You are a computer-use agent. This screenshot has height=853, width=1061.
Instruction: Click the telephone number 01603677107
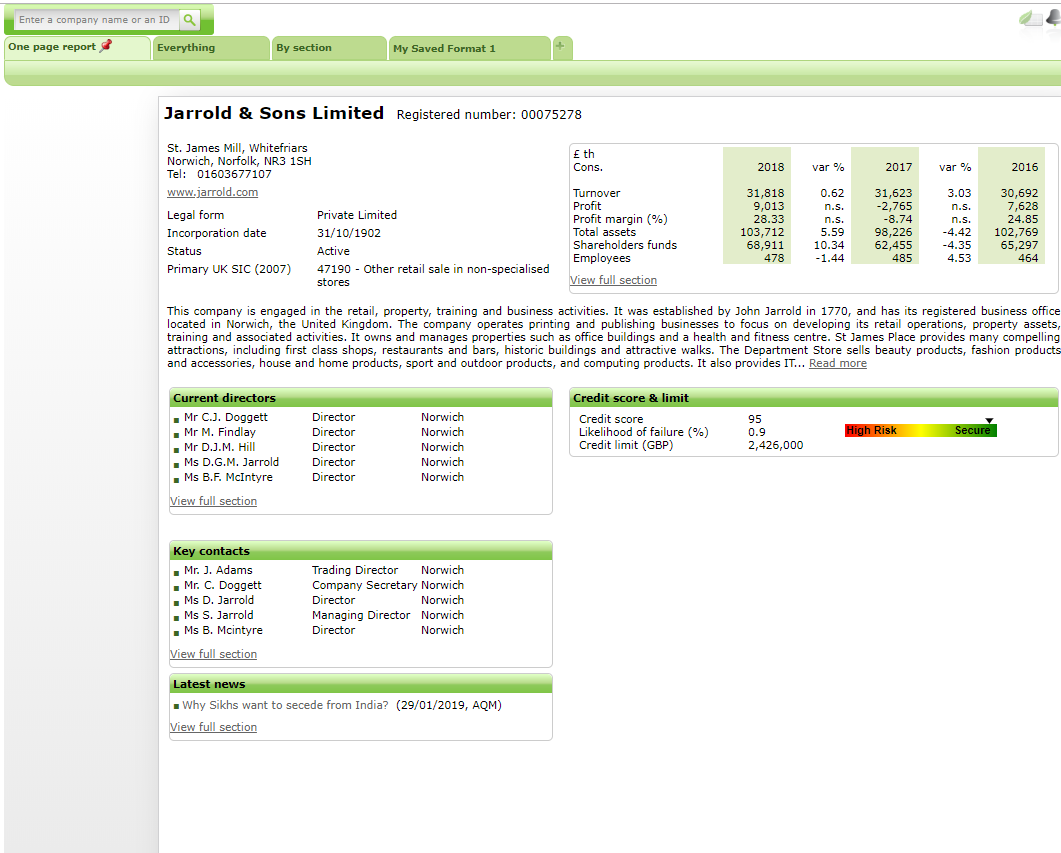pos(234,175)
